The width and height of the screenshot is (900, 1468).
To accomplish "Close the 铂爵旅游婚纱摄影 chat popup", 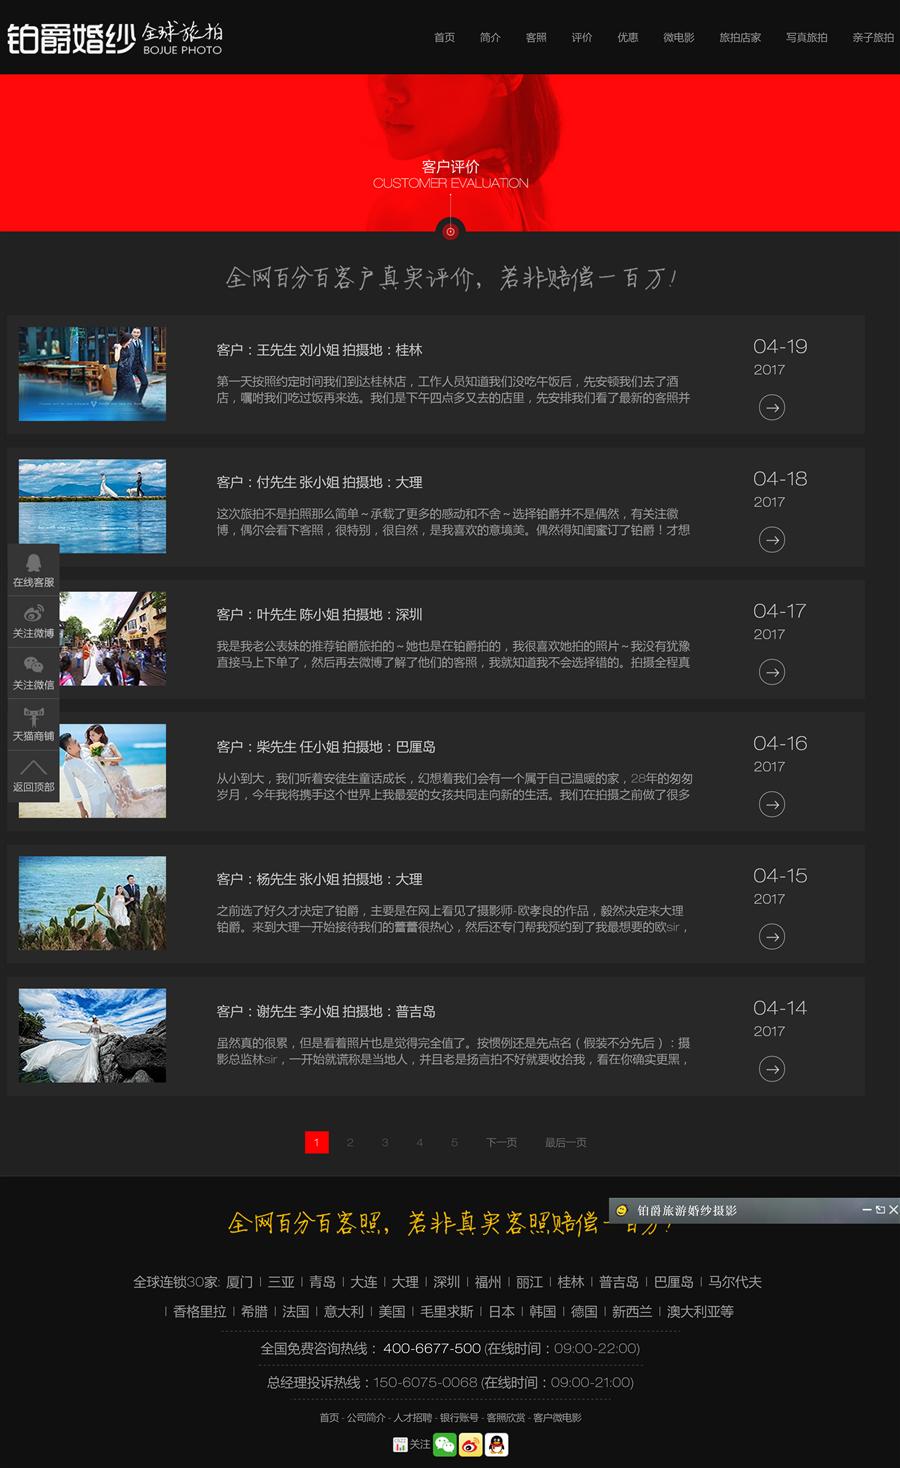I will [893, 1210].
